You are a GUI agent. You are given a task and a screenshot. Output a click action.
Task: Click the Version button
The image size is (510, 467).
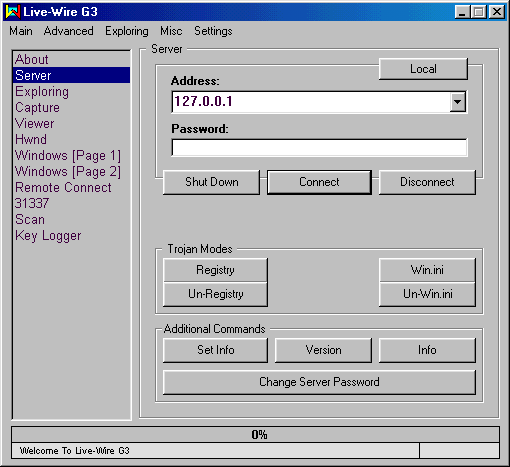(323, 350)
